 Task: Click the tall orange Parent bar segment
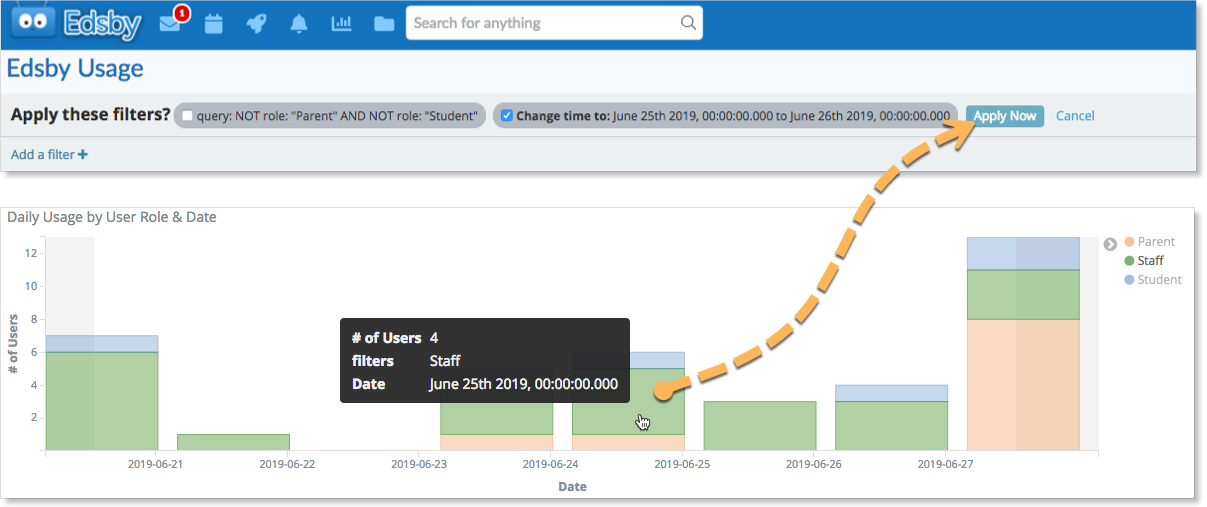pos(1023,385)
